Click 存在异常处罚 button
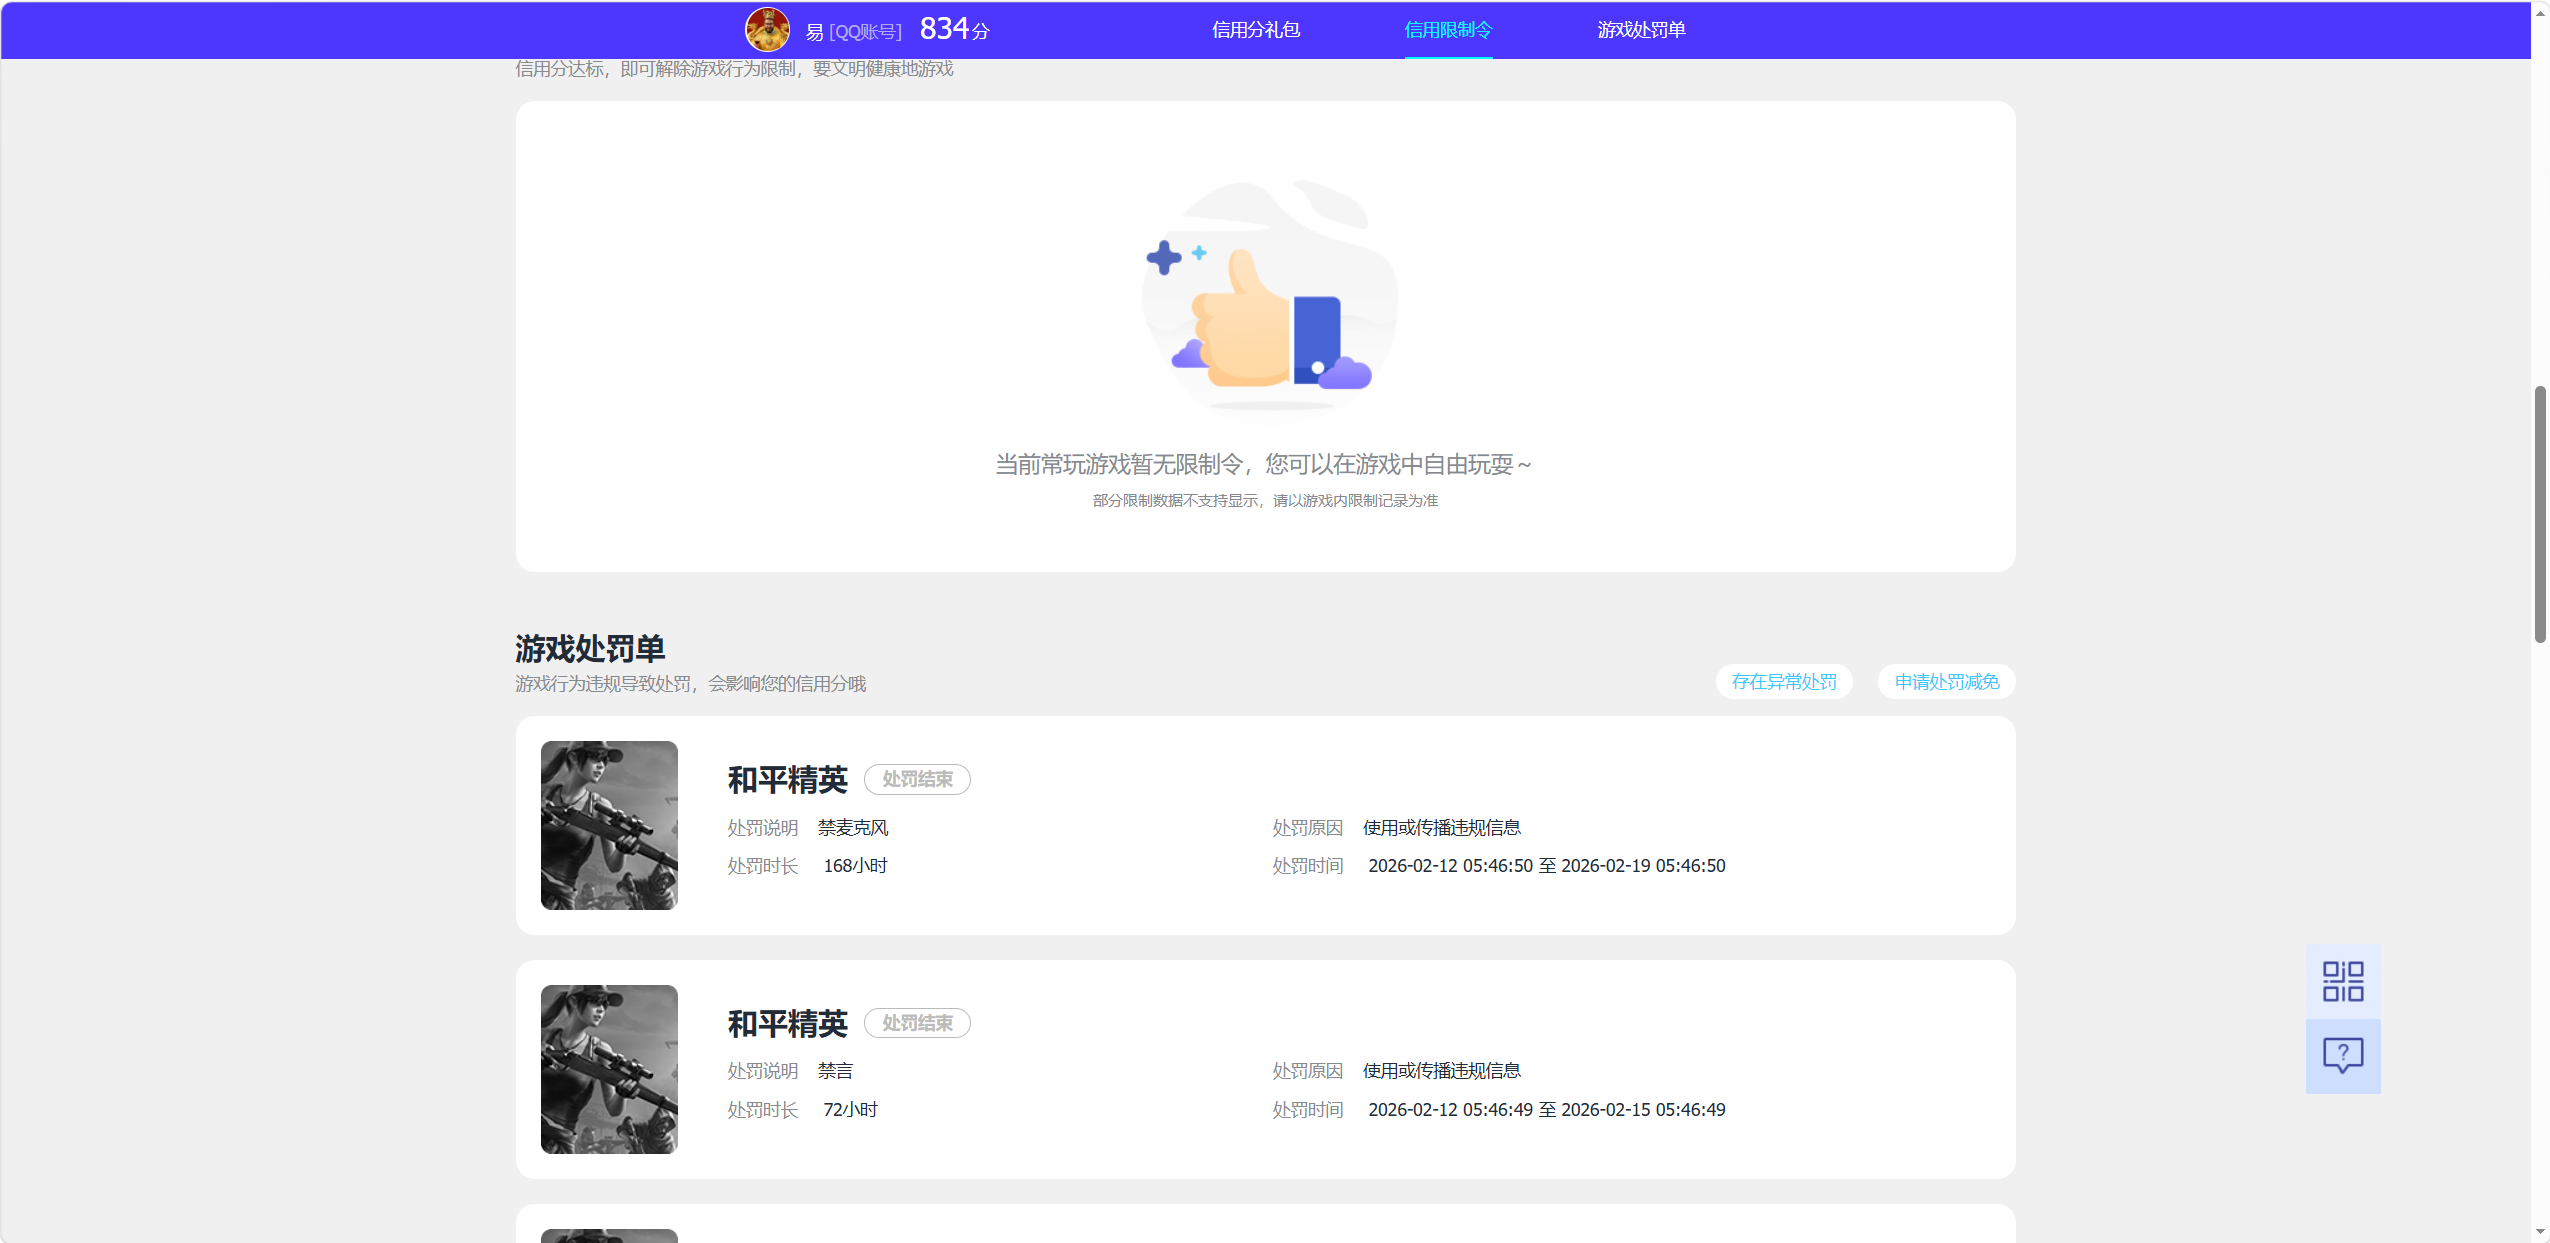This screenshot has height=1243, width=2550. pyautogui.click(x=1784, y=681)
